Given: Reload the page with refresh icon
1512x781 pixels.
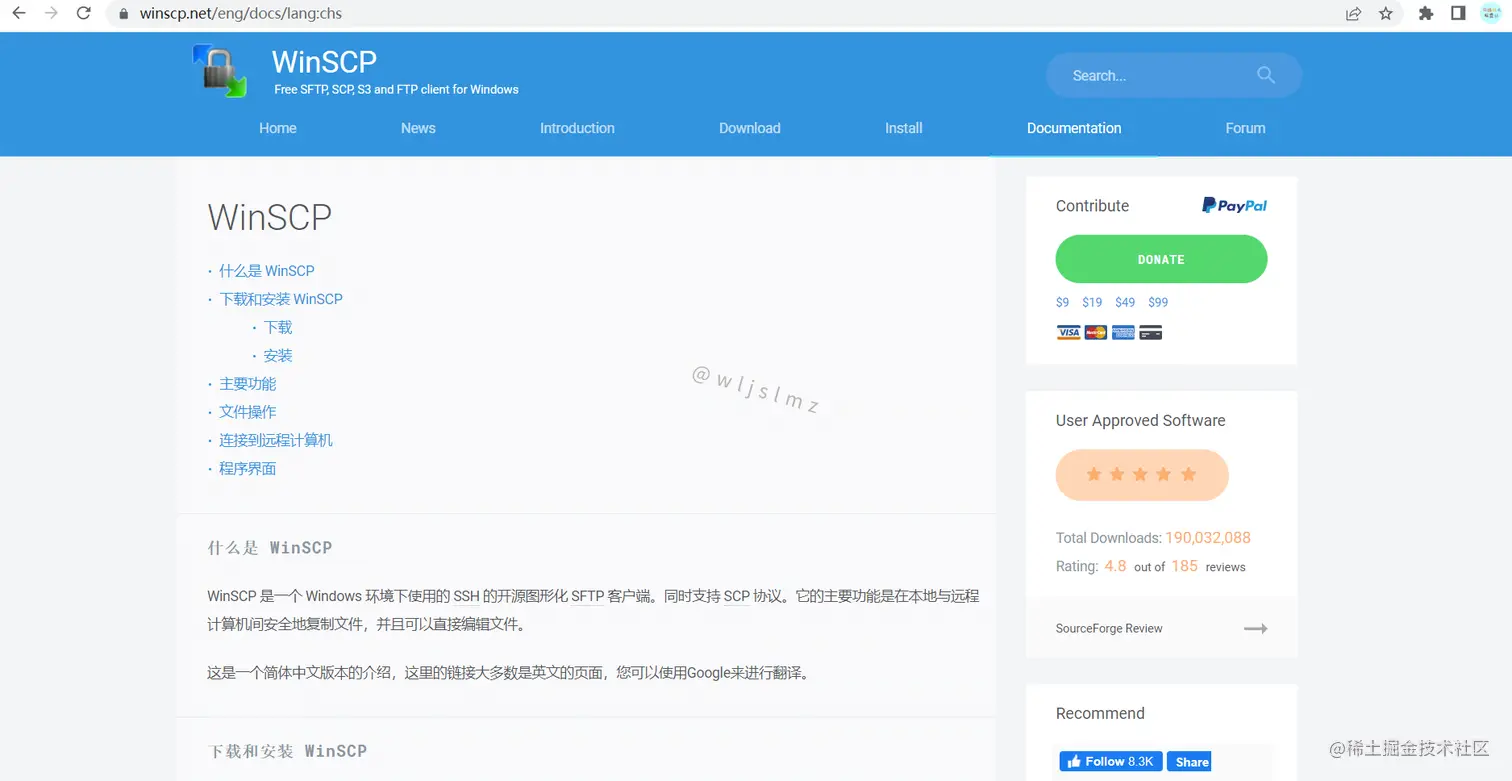Looking at the screenshot, I should coord(83,14).
